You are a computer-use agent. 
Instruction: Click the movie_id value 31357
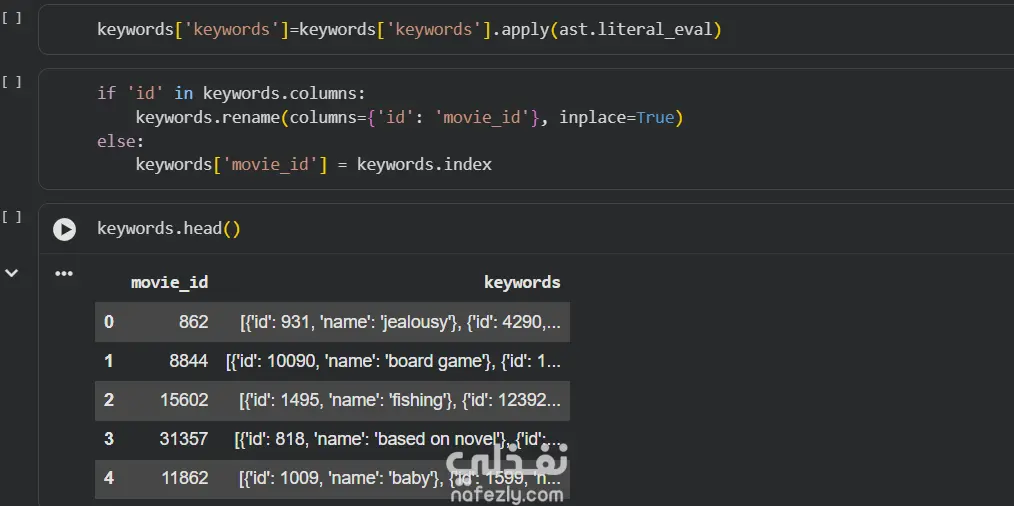[x=184, y=439]
